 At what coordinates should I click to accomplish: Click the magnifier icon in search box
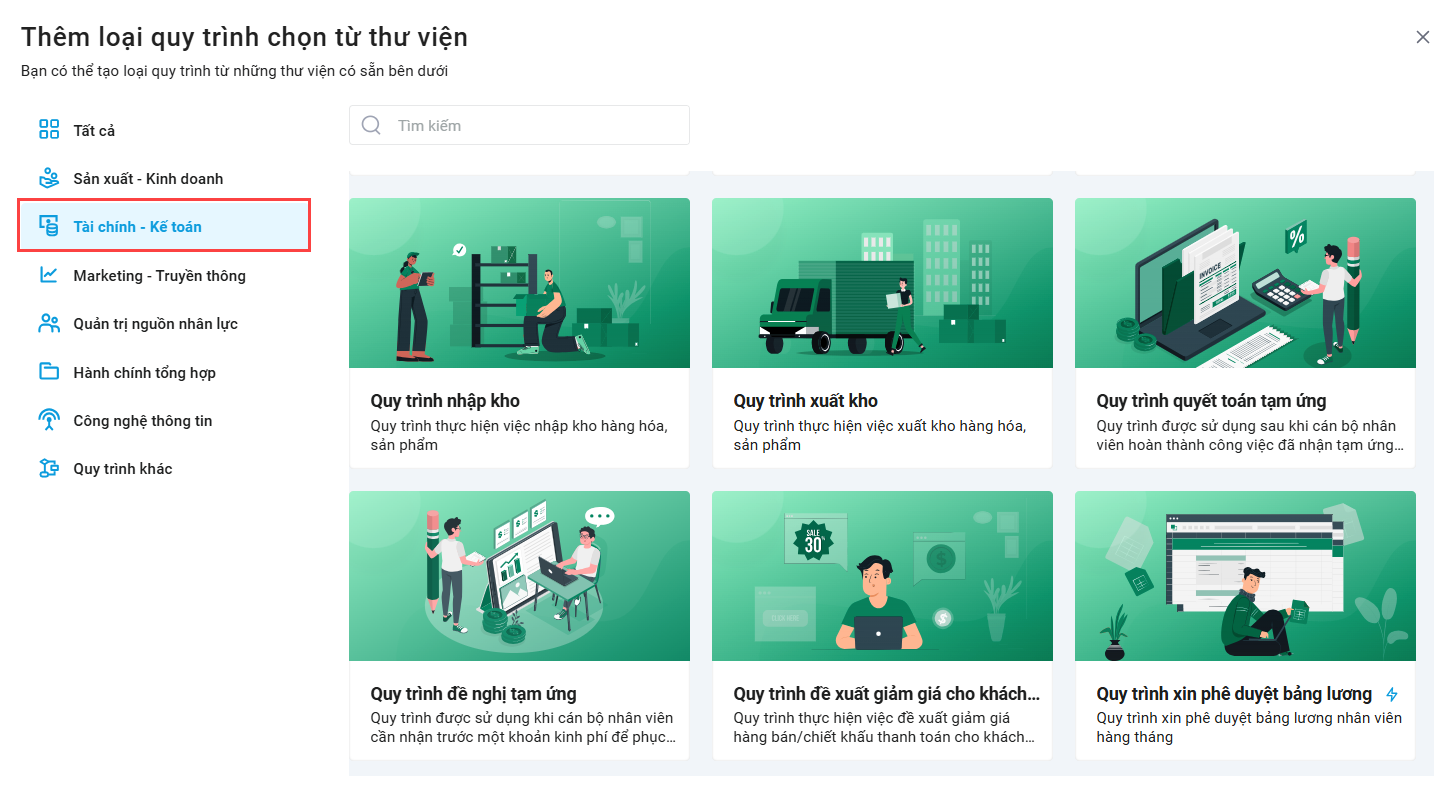tap(371, 125)
